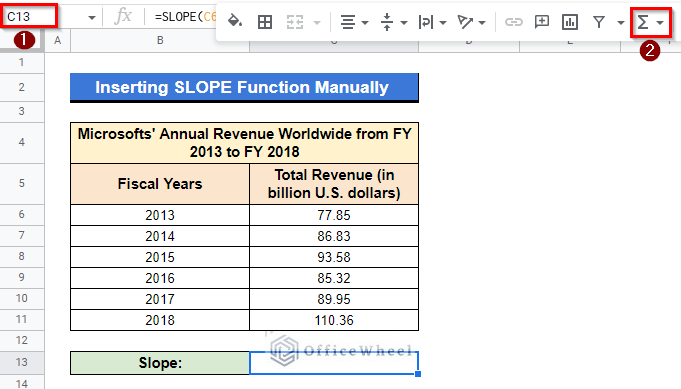681x389 pixels.
Task: Select row 13 header
Action: coord(22,362)
